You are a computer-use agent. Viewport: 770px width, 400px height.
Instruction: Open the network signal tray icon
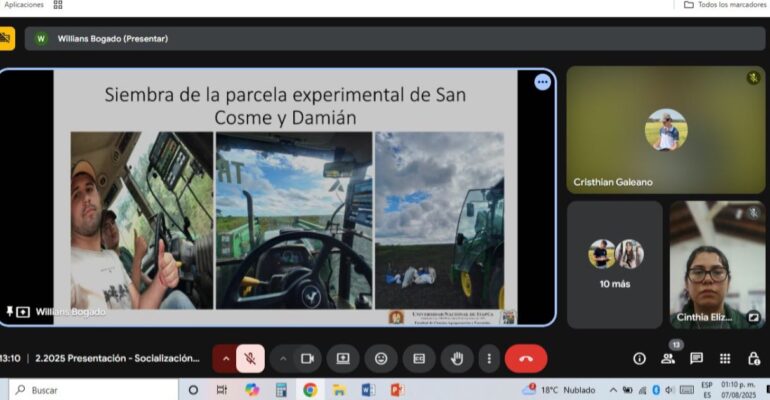tap(642, 390)
